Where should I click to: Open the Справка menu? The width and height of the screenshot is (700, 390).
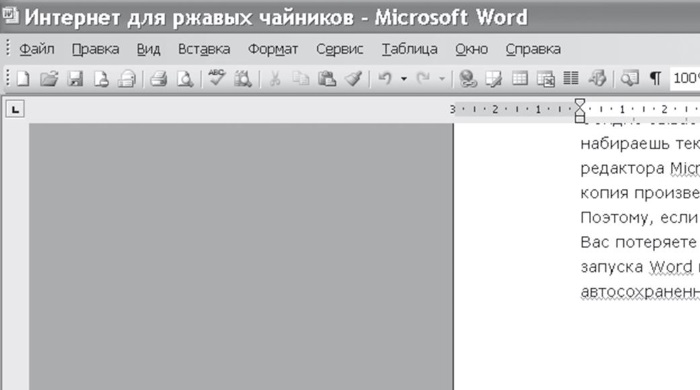[x=533, y=49]
